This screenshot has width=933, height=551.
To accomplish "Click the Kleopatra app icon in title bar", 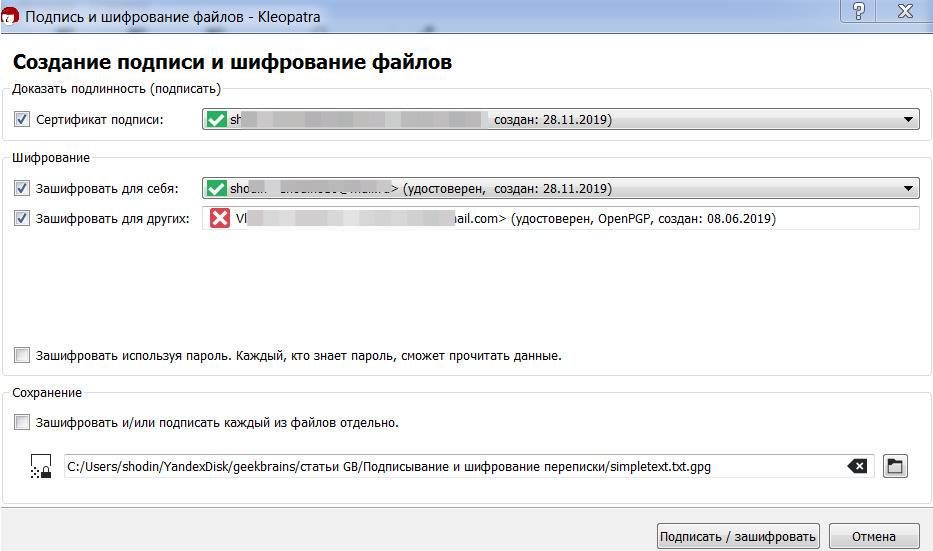I will [x=10, y=16].
